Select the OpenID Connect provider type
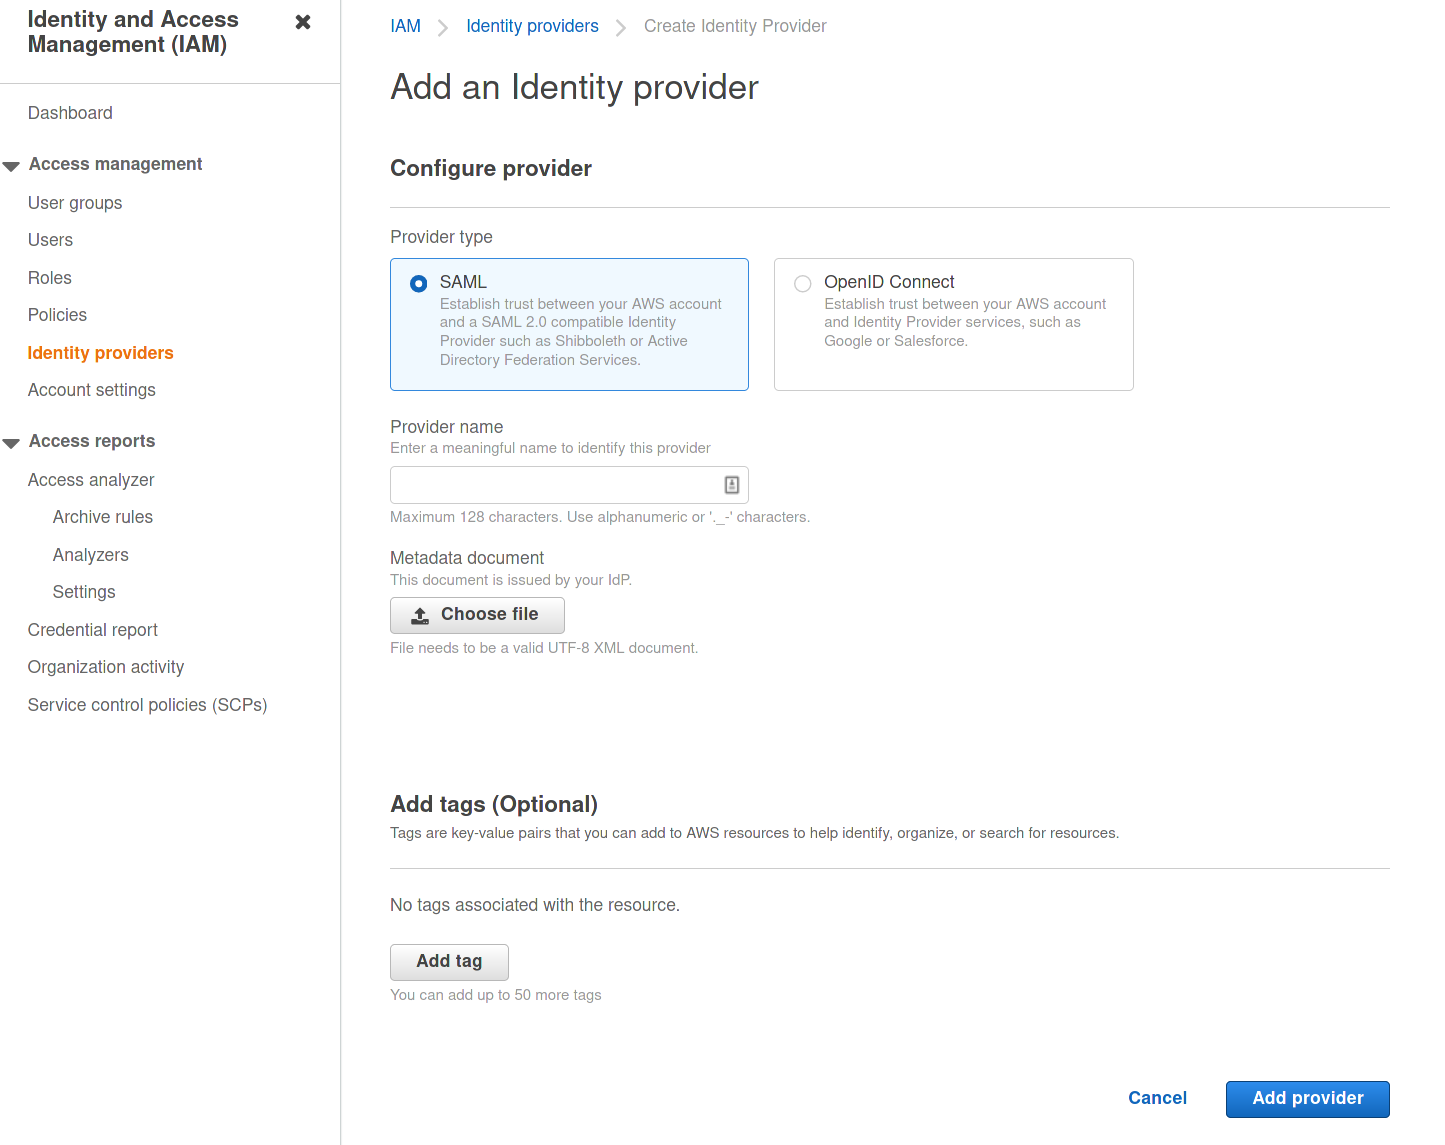 (802, 284)
